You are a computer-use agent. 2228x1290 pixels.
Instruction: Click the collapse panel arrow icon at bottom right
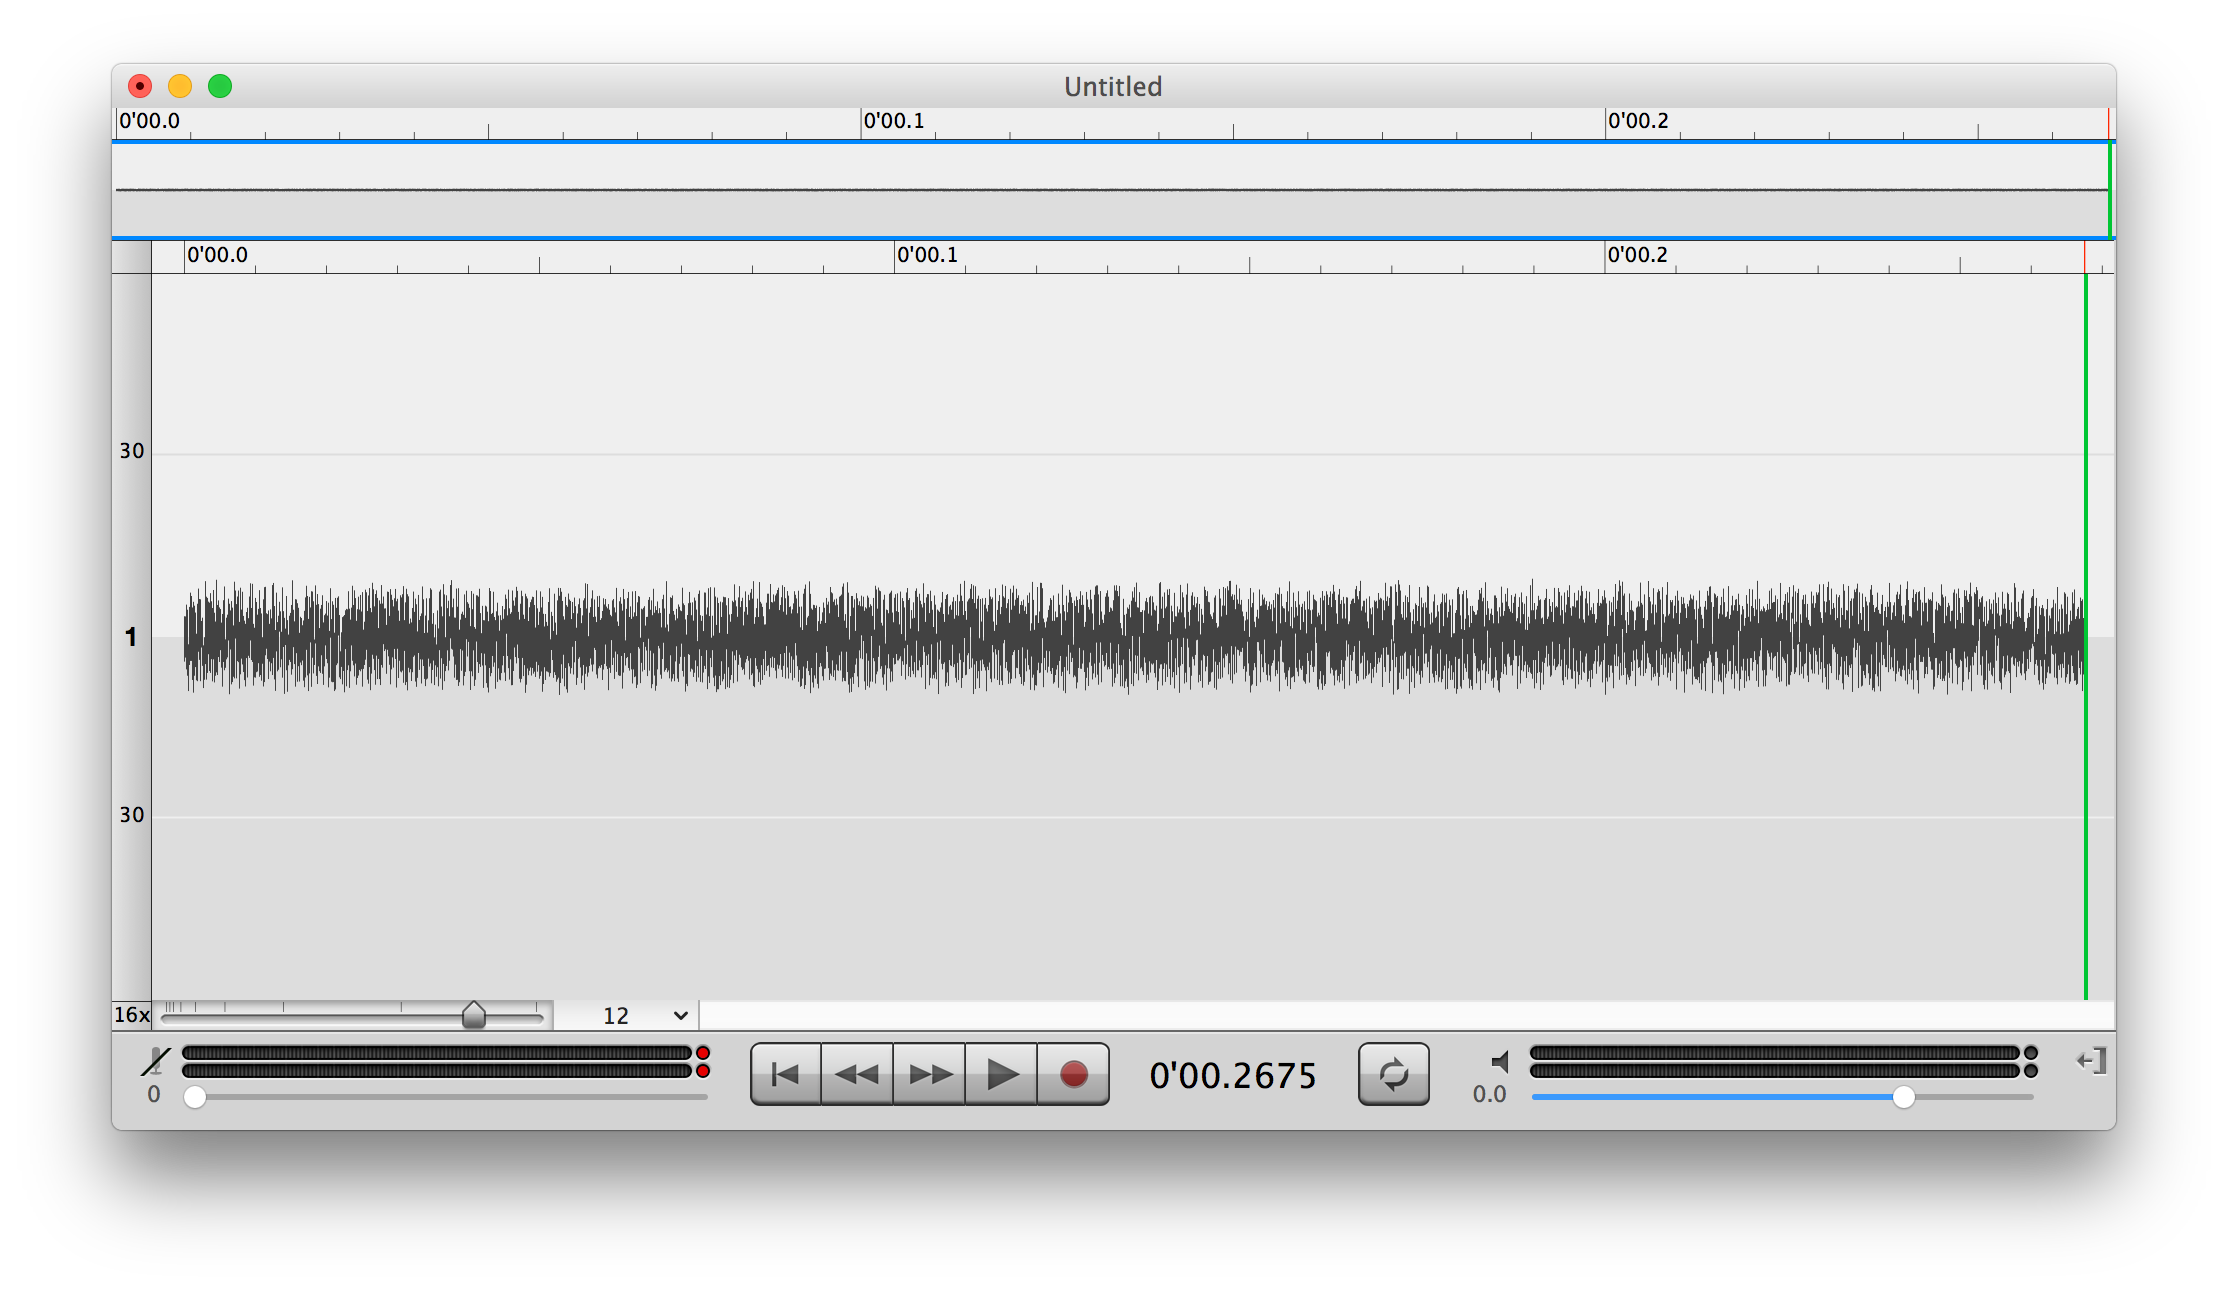pyautogui.click(x=2091, y=1061)
